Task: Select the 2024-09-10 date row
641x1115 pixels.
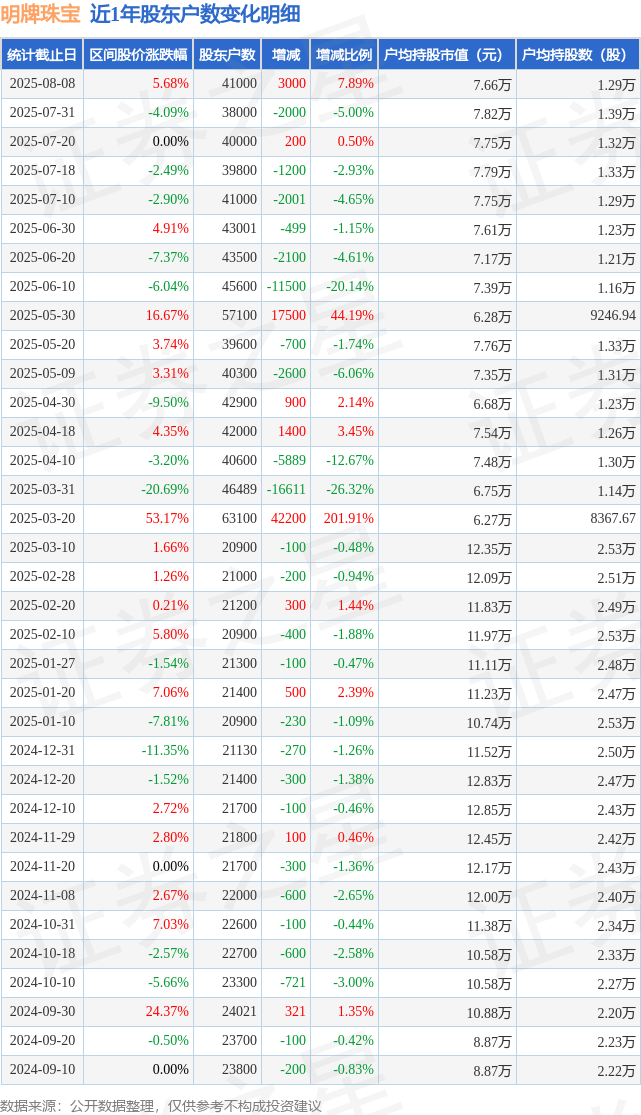Action: click(x=320, y=1069)
